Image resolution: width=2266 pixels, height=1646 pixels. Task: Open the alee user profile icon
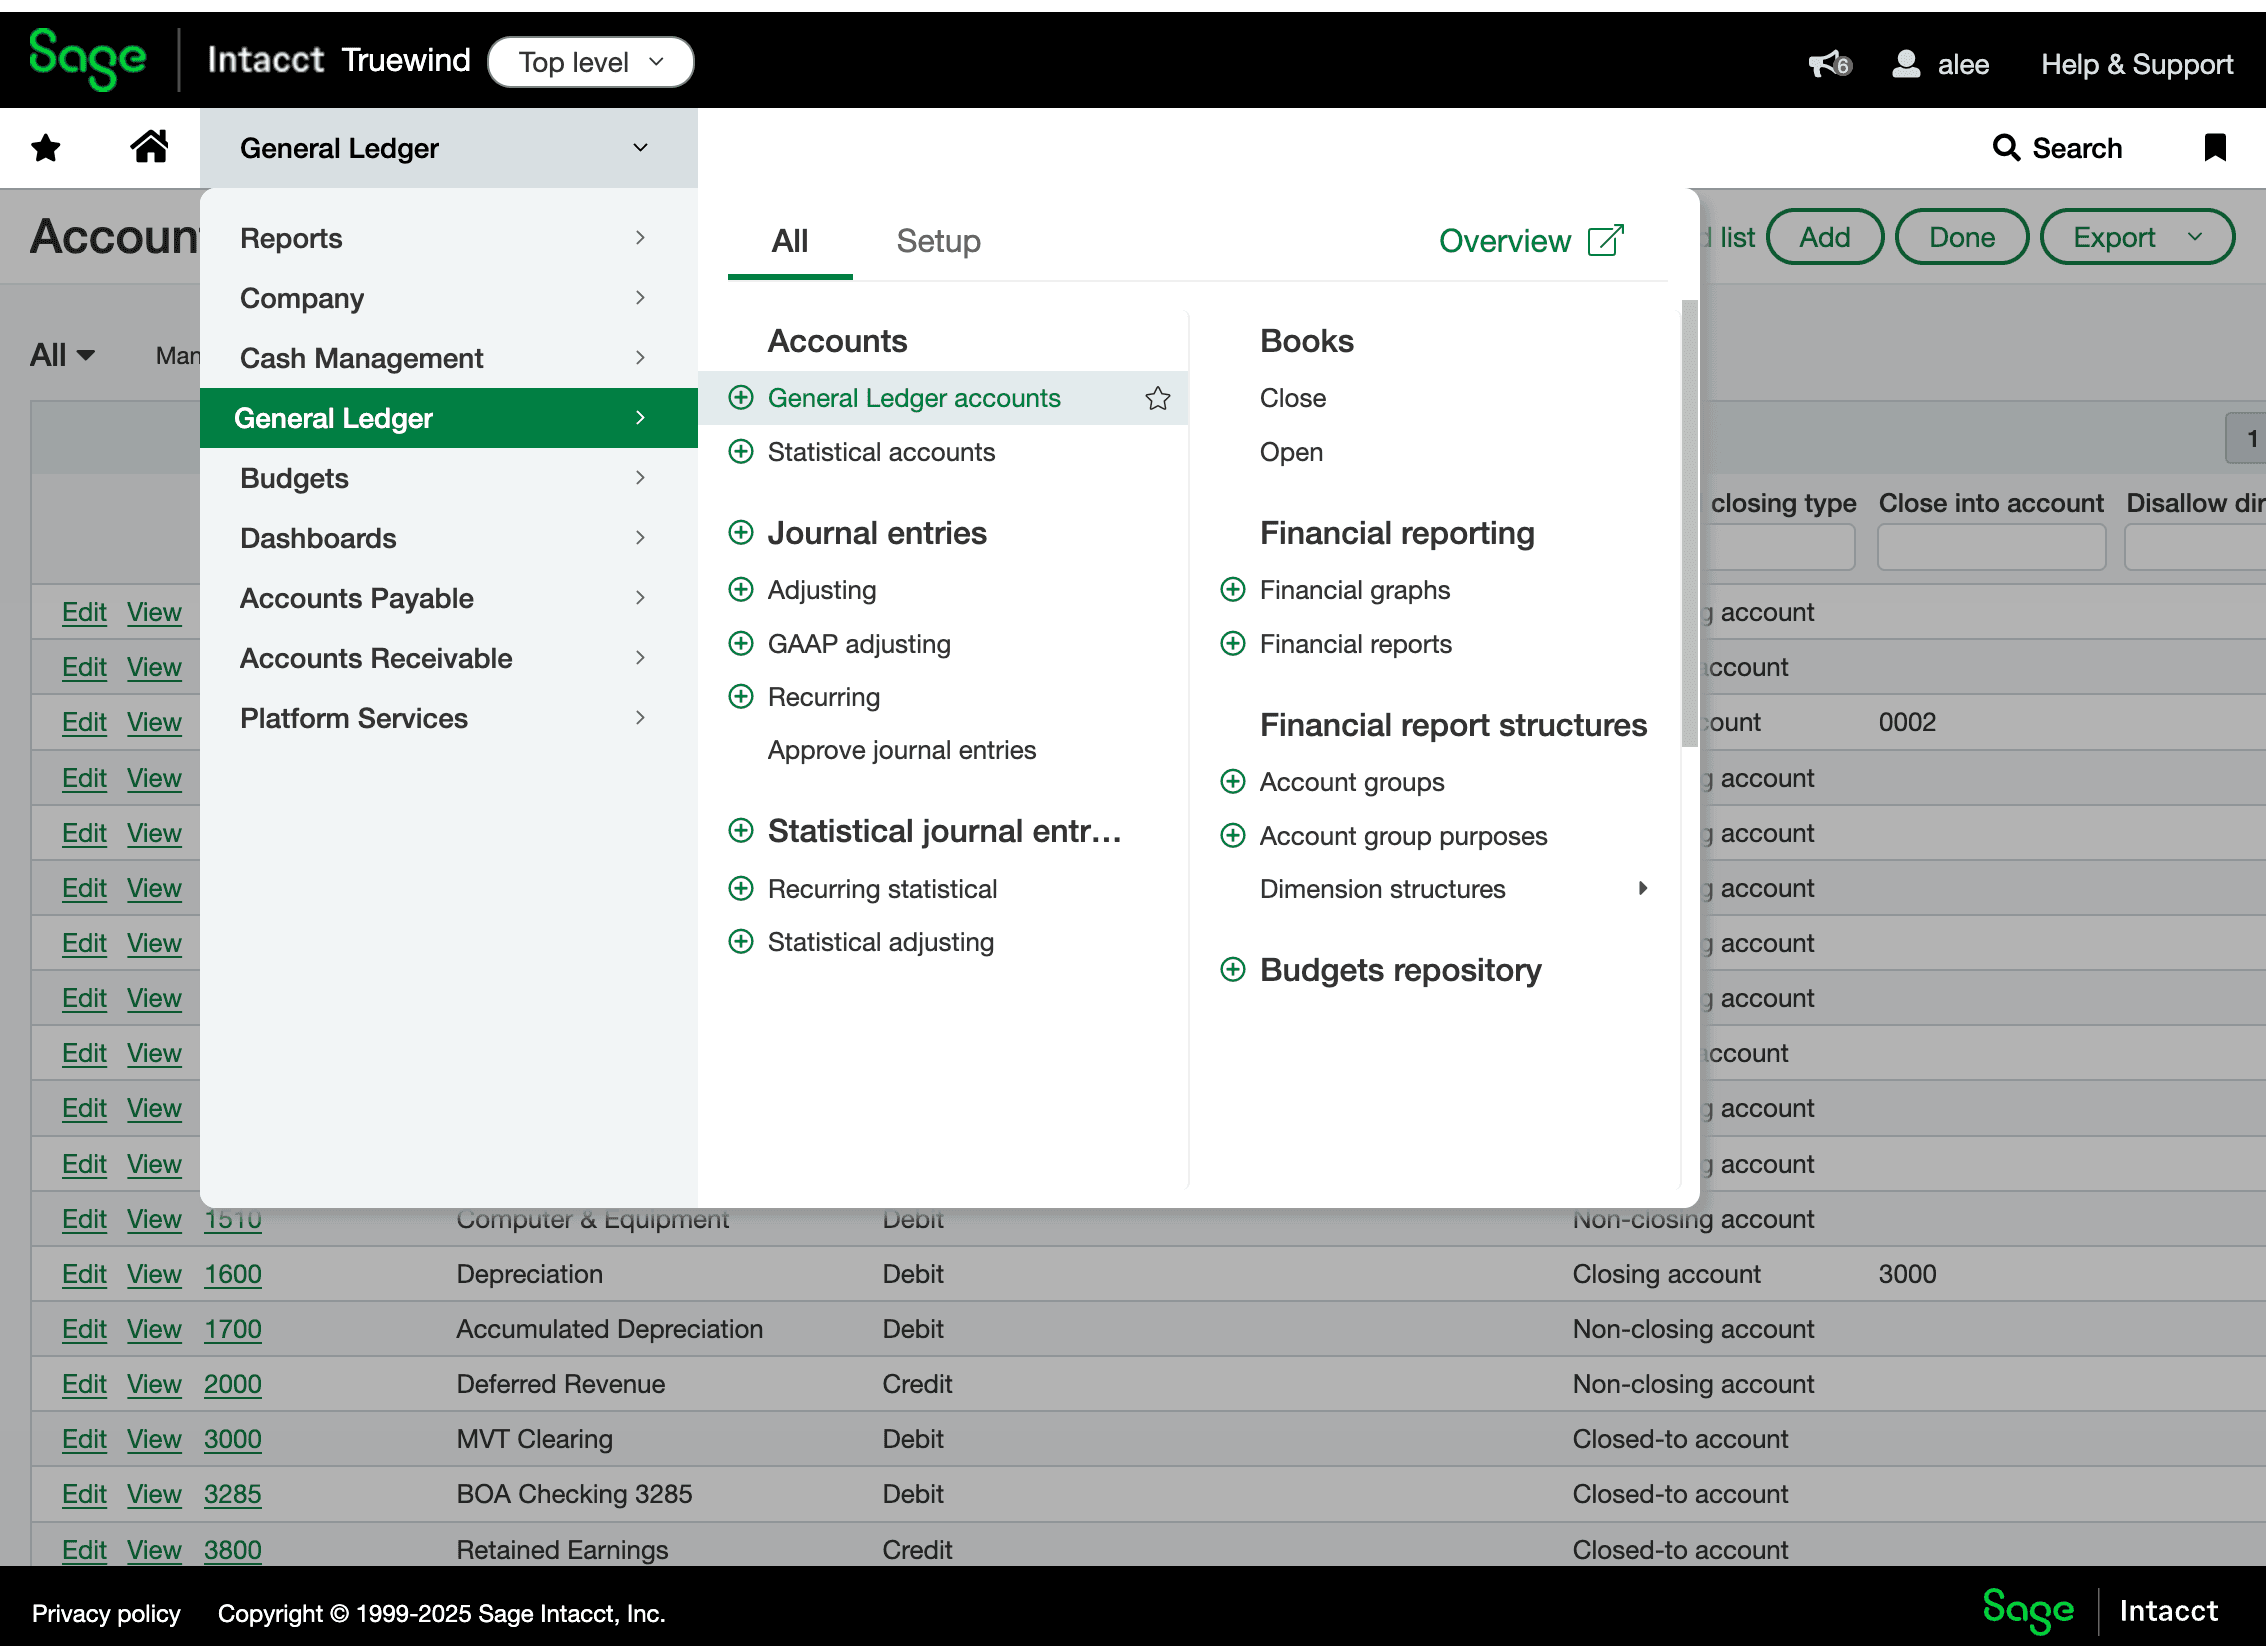click(1904, 63)
